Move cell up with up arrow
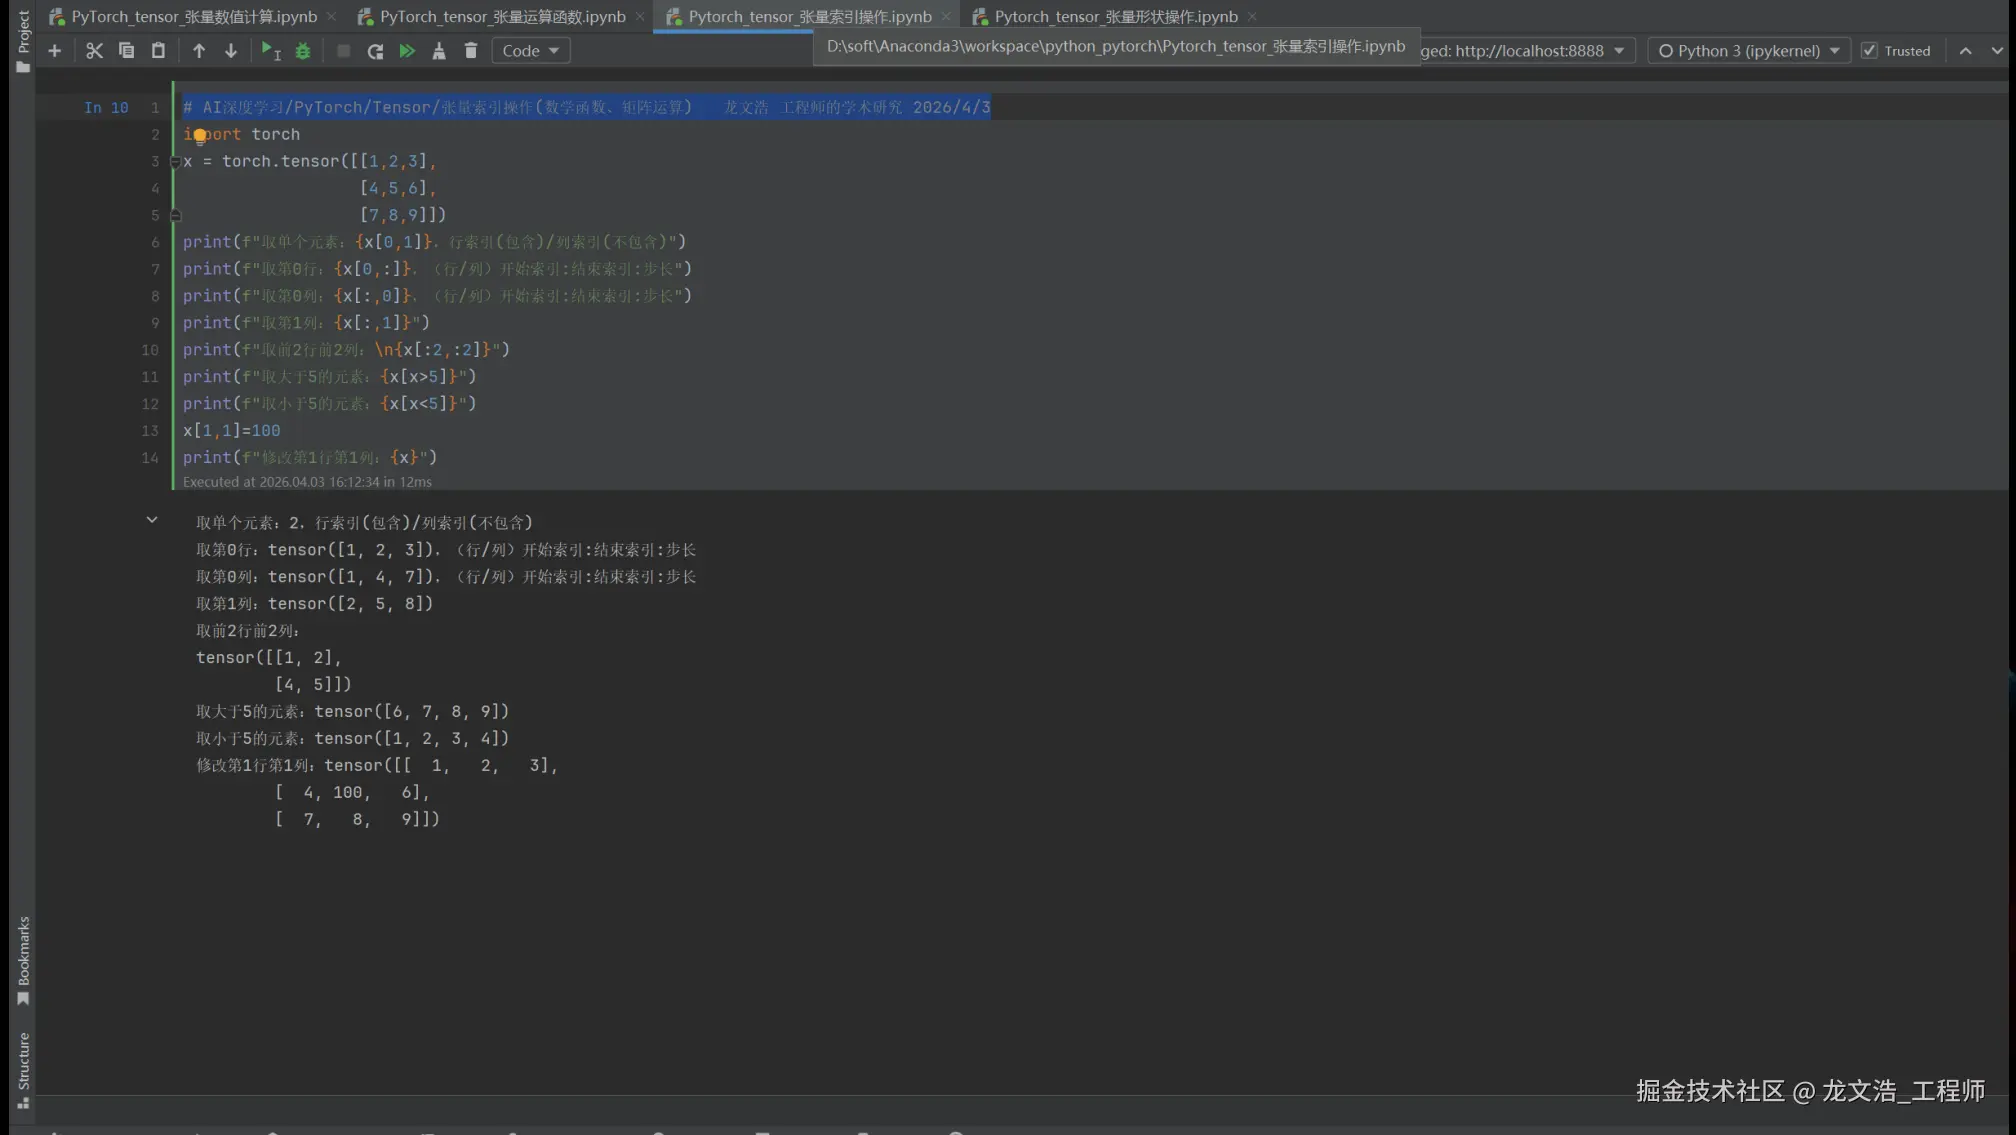The image size is (2016, 1135). [199, 51]
